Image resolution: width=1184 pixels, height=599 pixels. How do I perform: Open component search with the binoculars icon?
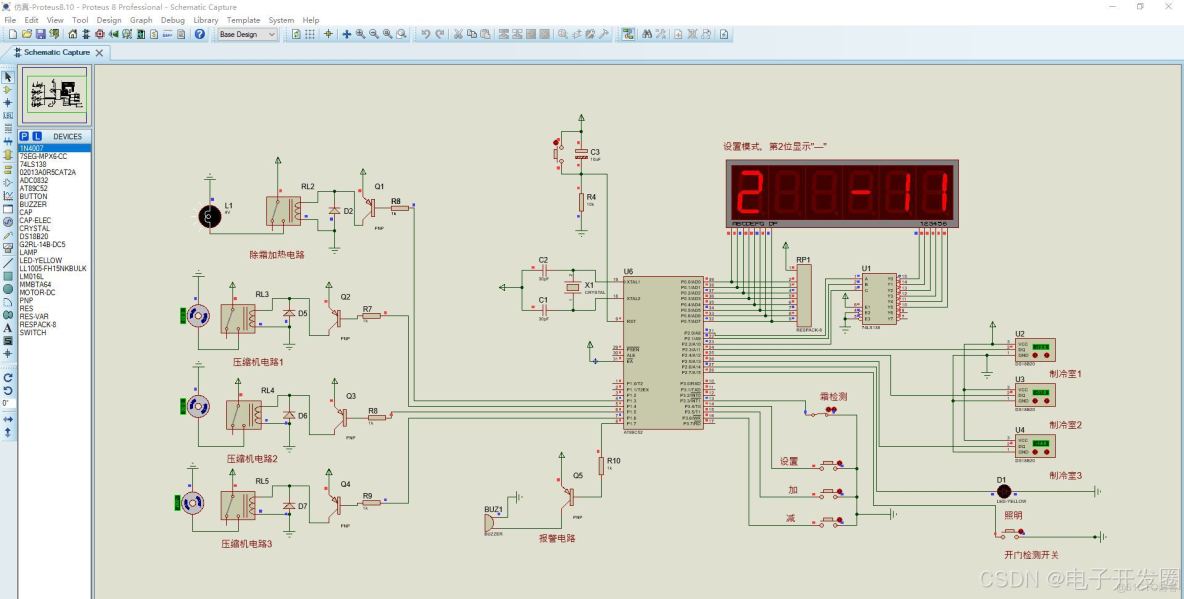click(x=646, y=35)
